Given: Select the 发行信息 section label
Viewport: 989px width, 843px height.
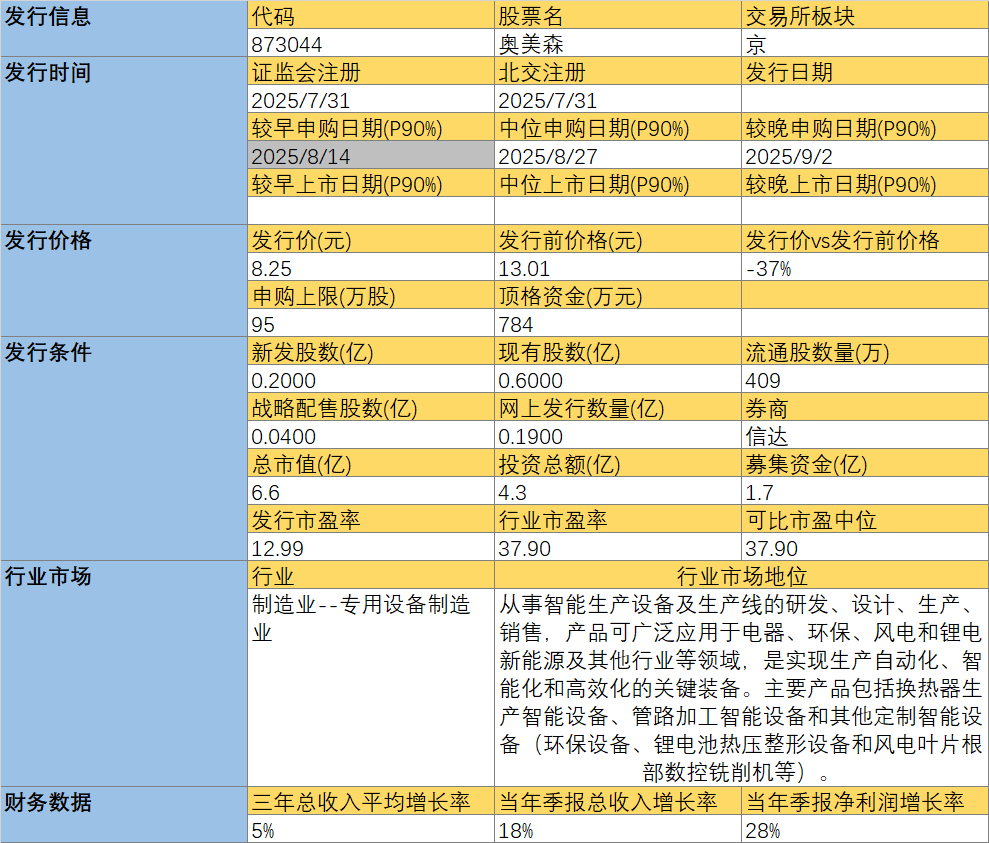Looking at the screenshot, I should 124,28.
